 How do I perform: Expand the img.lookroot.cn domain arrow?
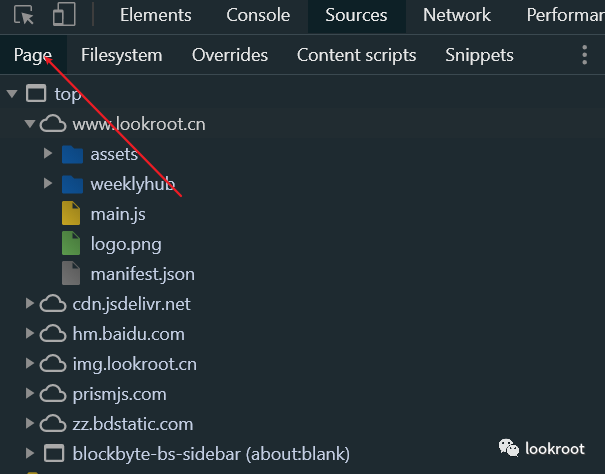pos(30,363)
